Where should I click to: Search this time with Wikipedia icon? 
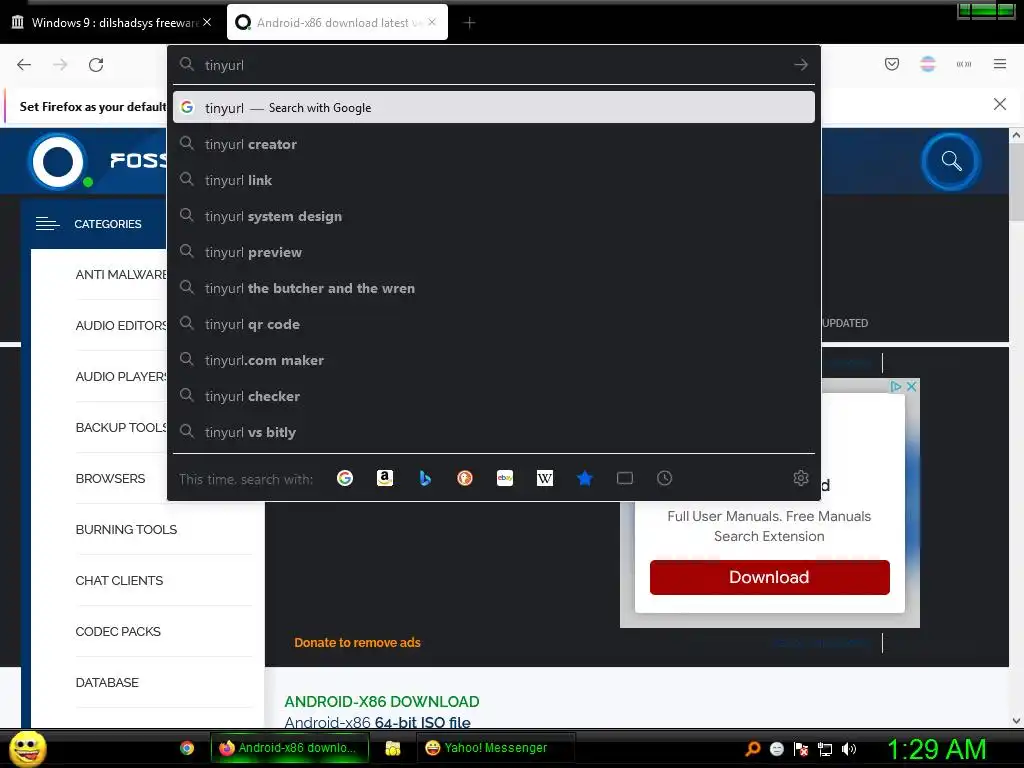[545, 478]
